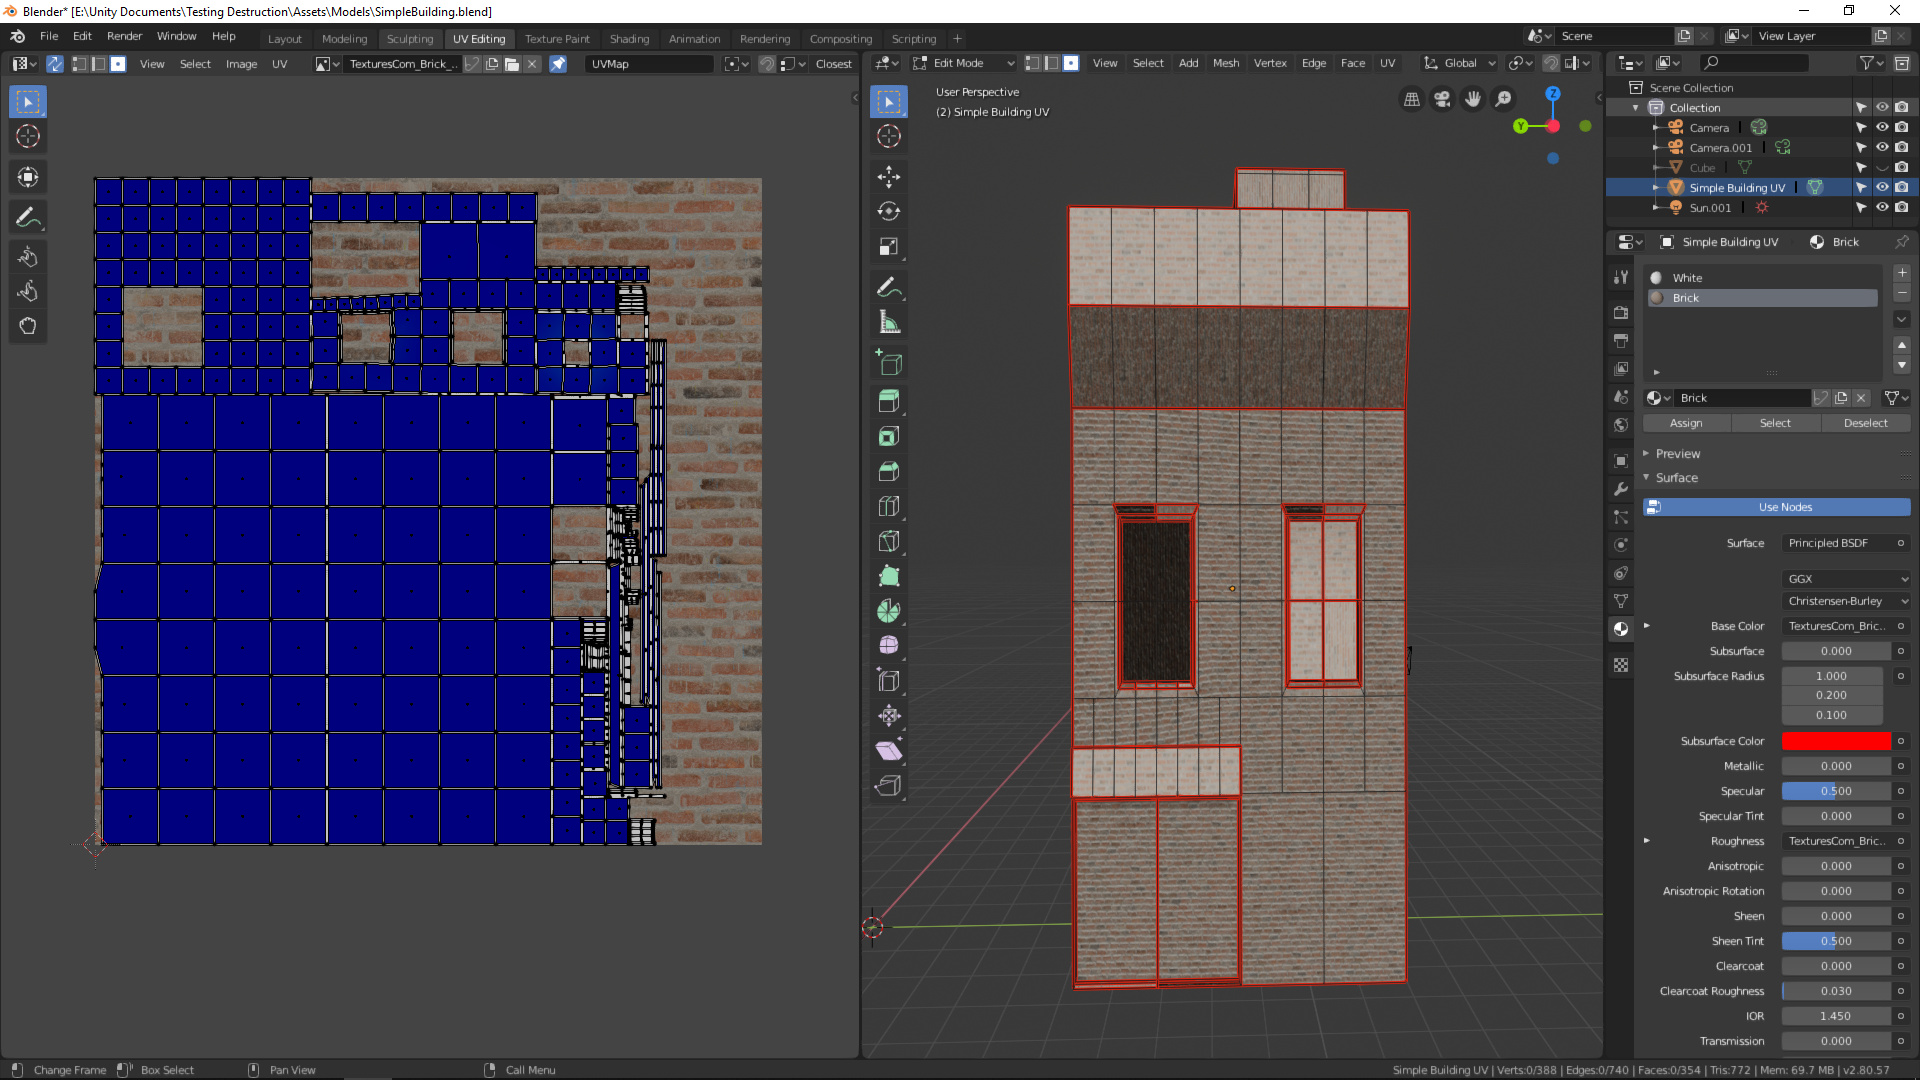The height and width of the screenshot is (1080, 1920).
Task: Open the Material Properties tab in Properties editor
Action: [x=1621, y=628]
